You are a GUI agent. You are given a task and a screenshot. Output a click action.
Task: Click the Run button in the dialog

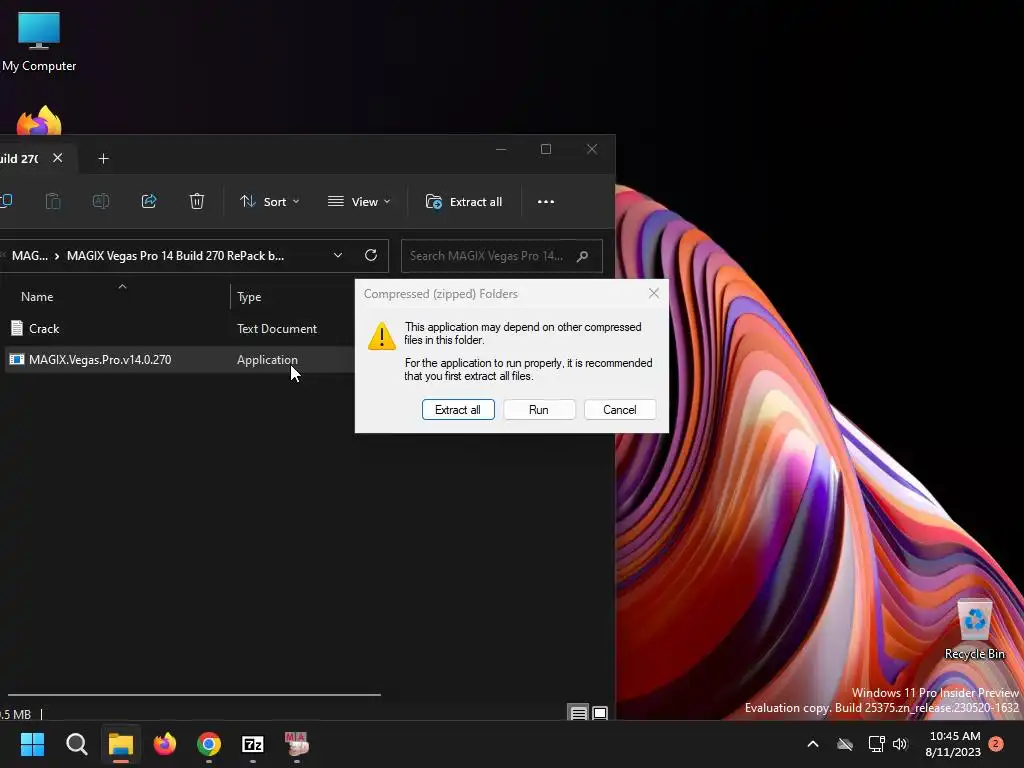point(539,409)
